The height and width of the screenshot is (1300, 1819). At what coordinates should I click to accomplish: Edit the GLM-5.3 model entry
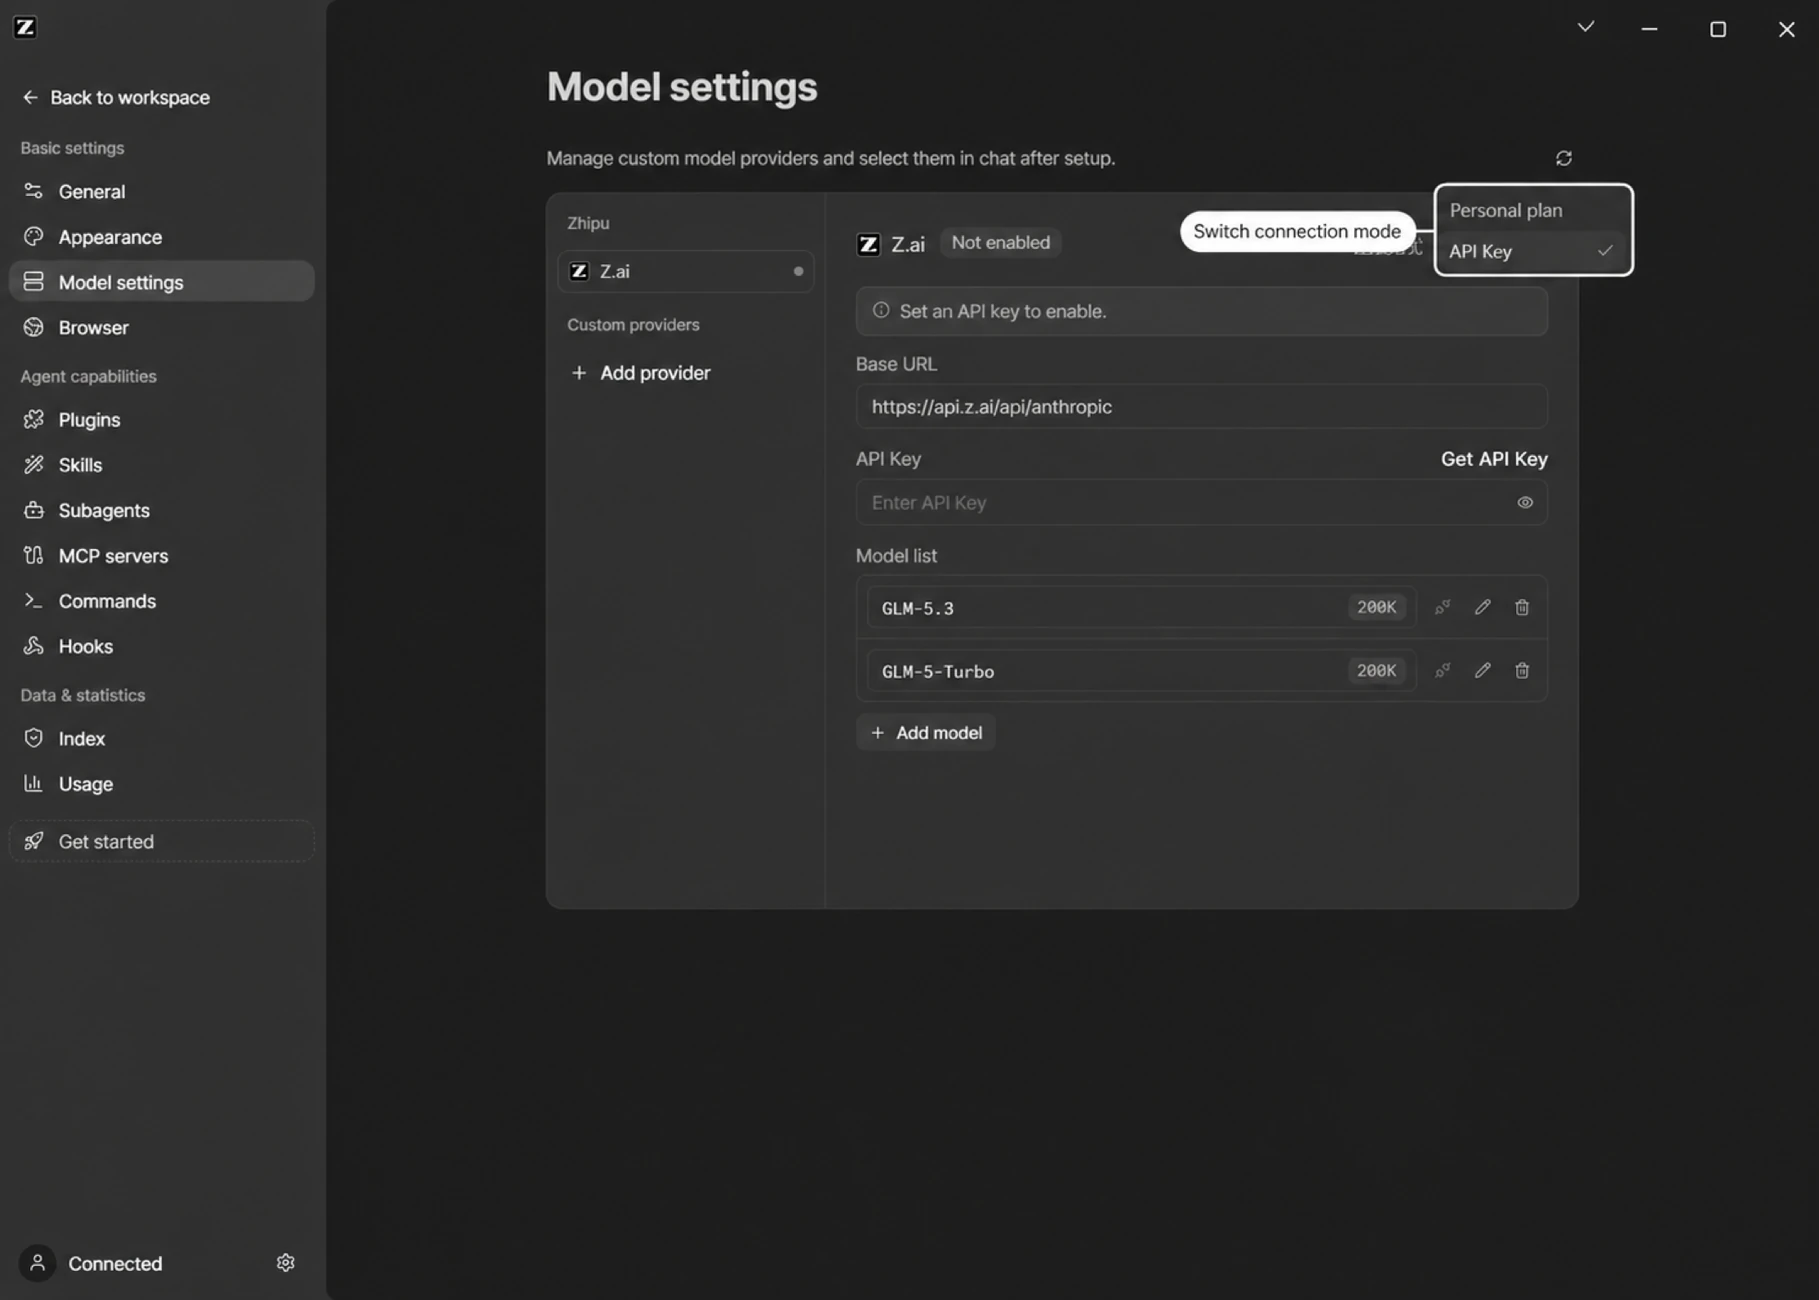pos(1482,607)
